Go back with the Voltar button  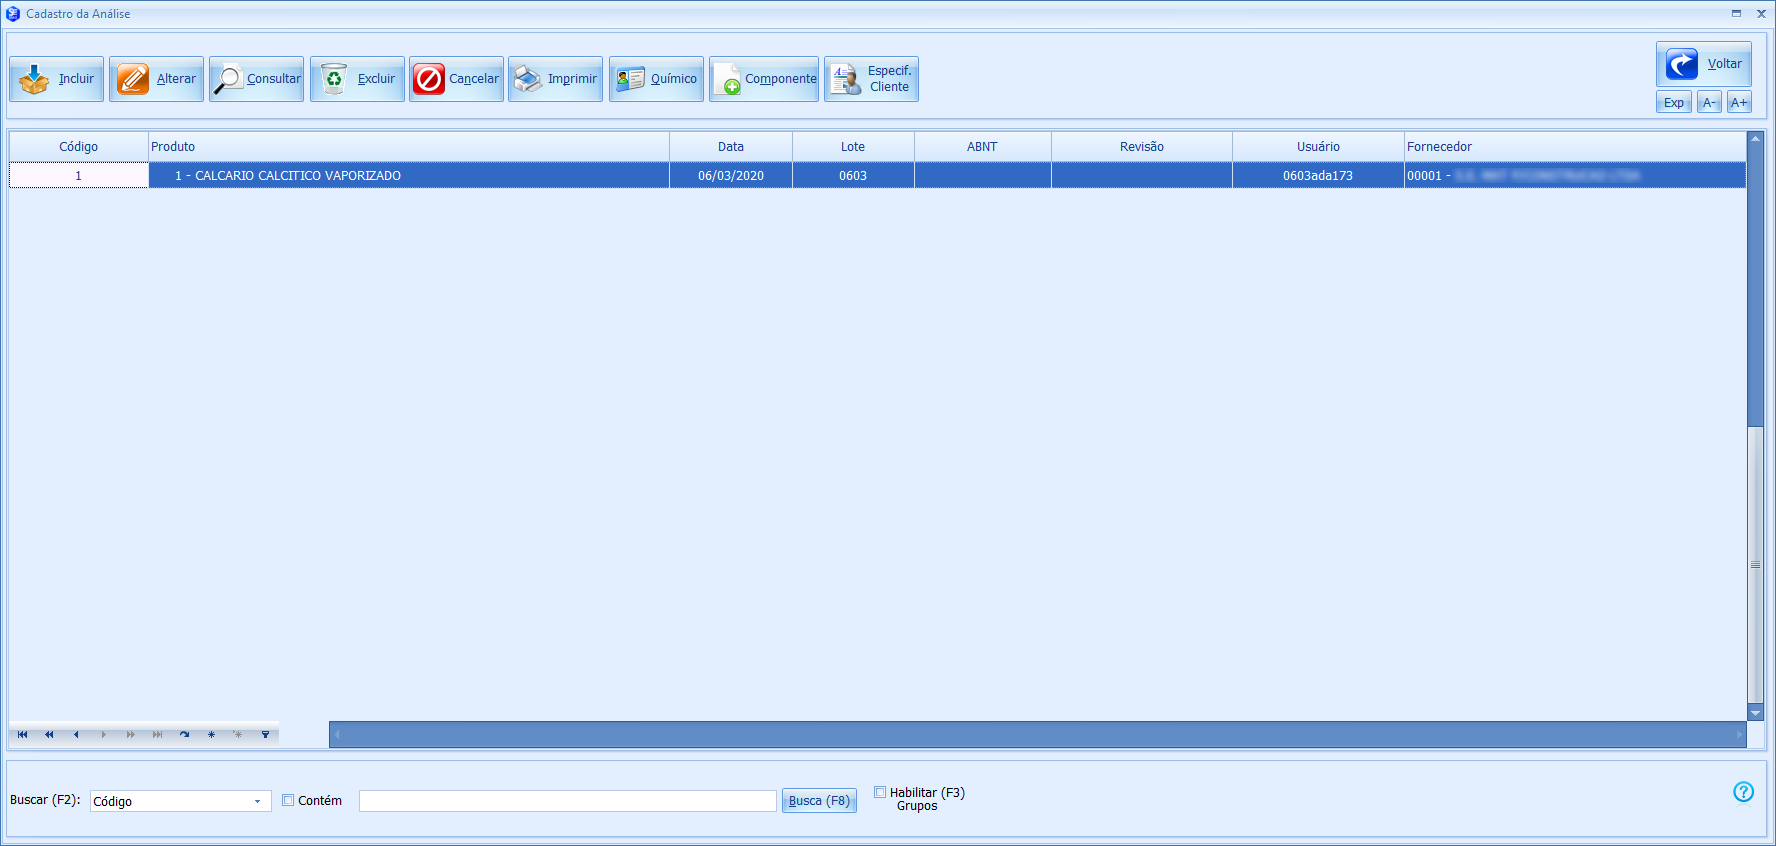pos(1703,64)
